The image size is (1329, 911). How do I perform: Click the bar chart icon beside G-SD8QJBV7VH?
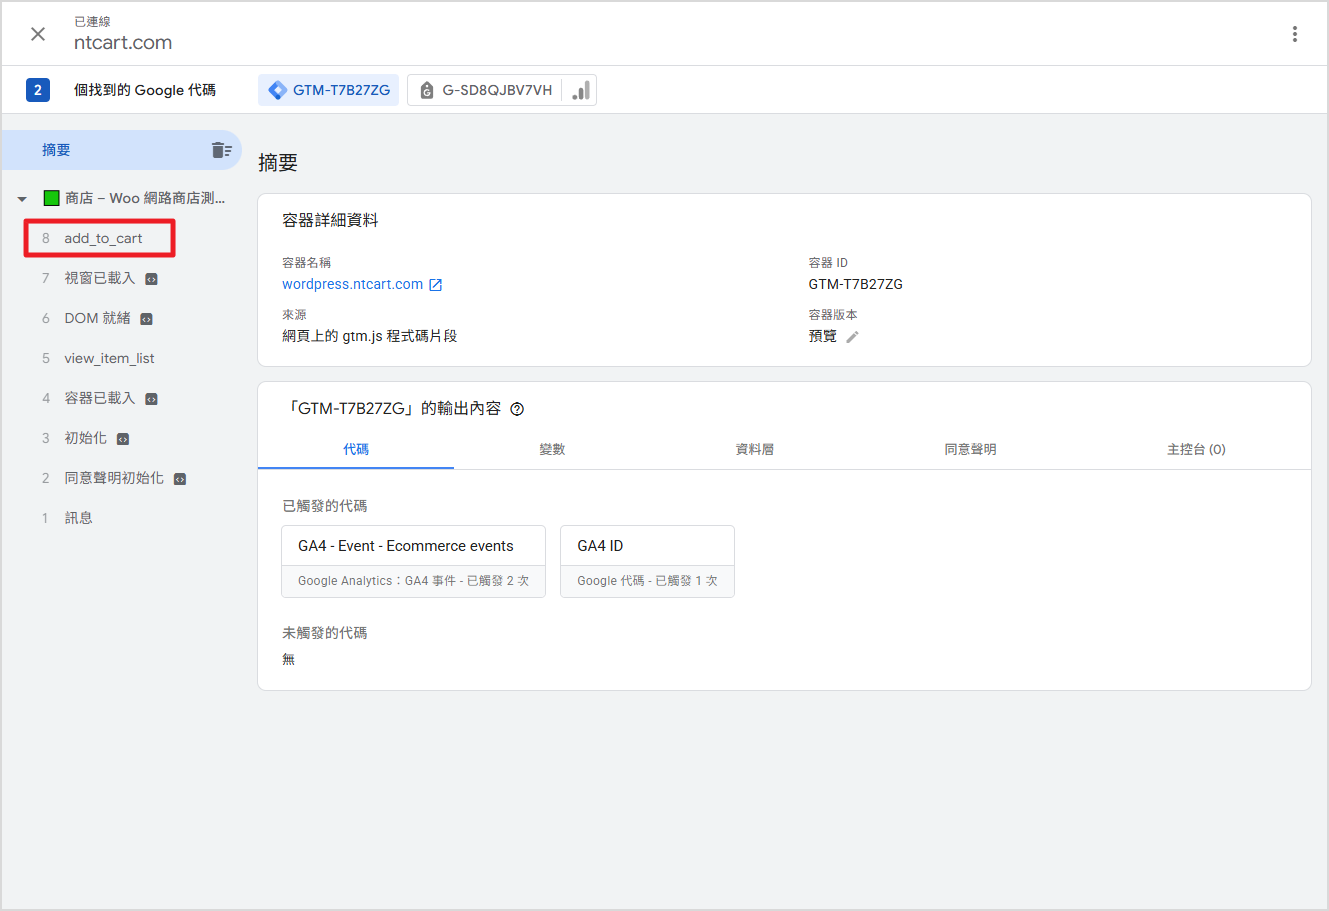tap(580, 90)
